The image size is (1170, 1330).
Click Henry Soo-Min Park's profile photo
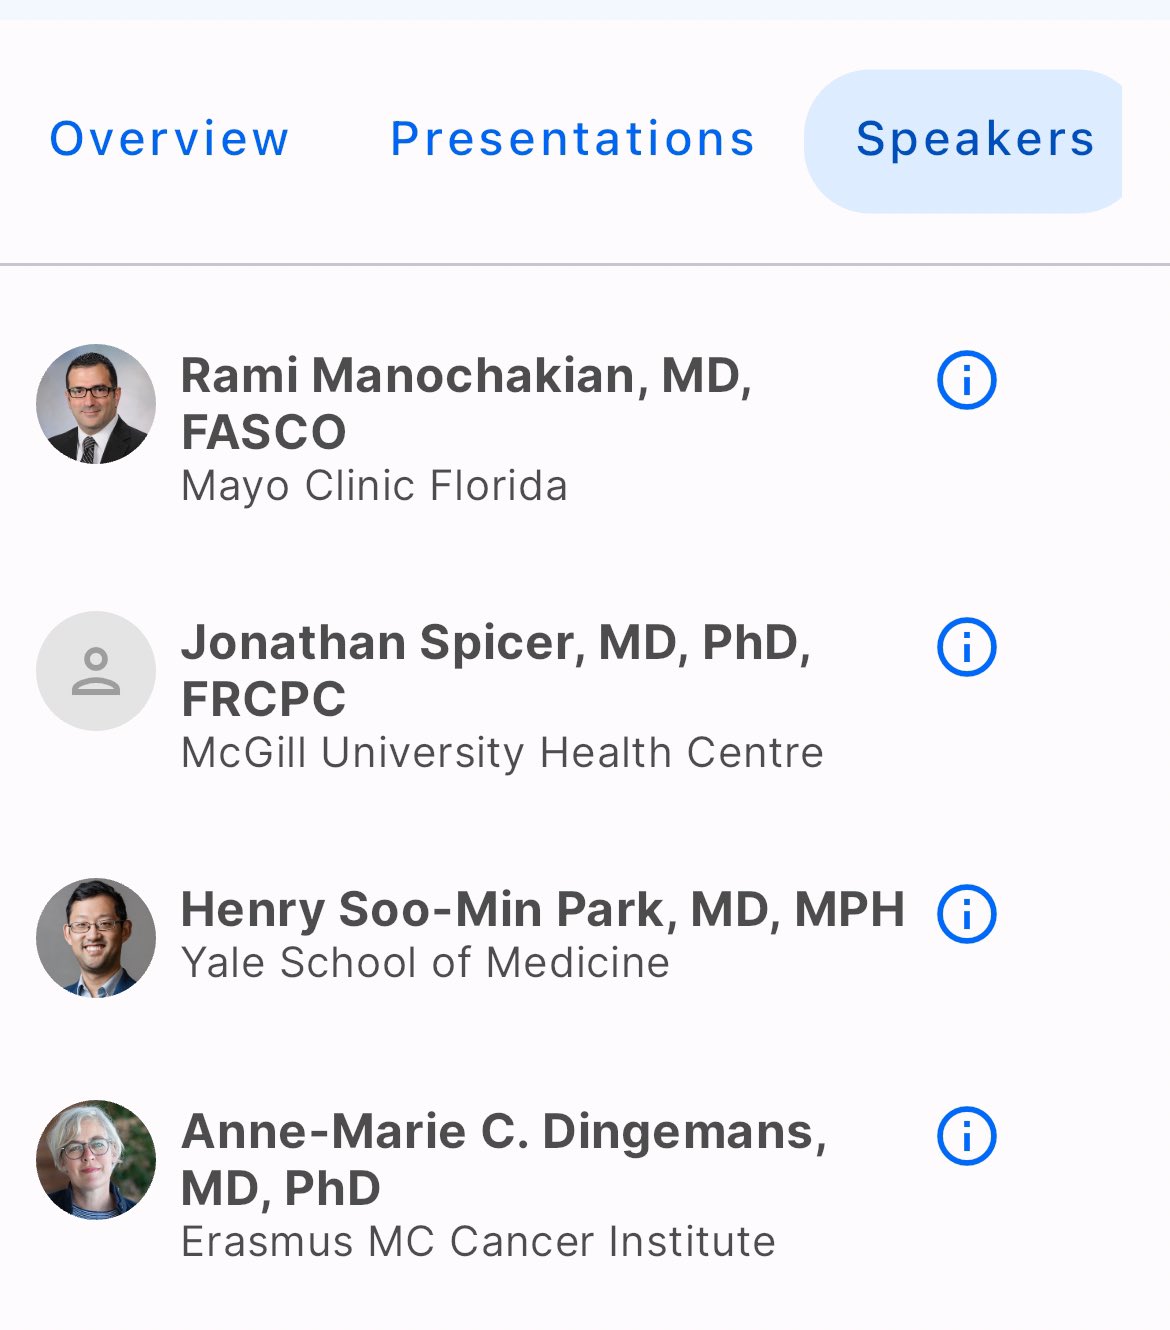pos(96,938)
